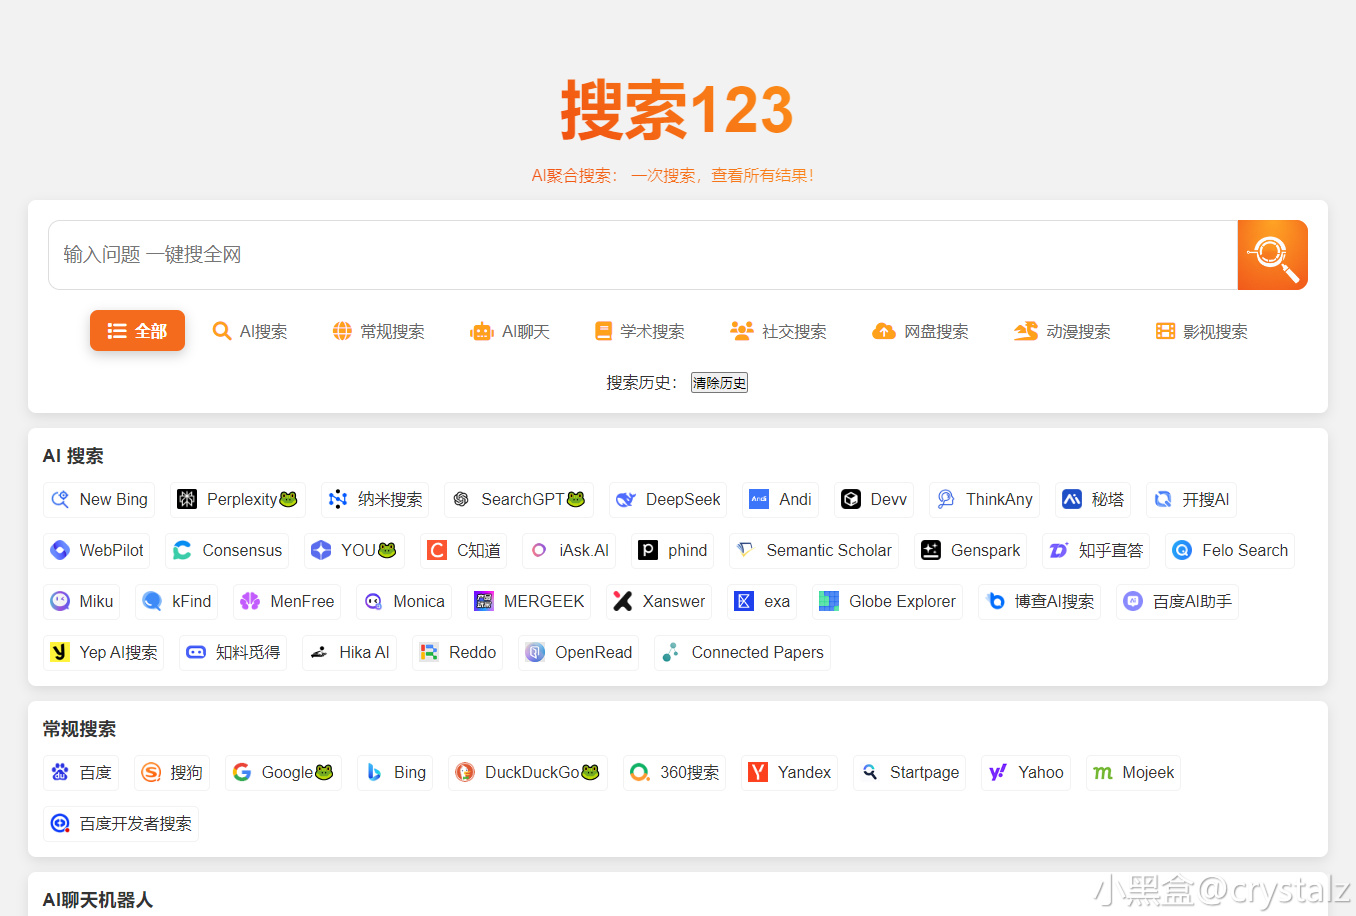
Task: Click the New Bing logo icon
Action: [x=60, y=499]
